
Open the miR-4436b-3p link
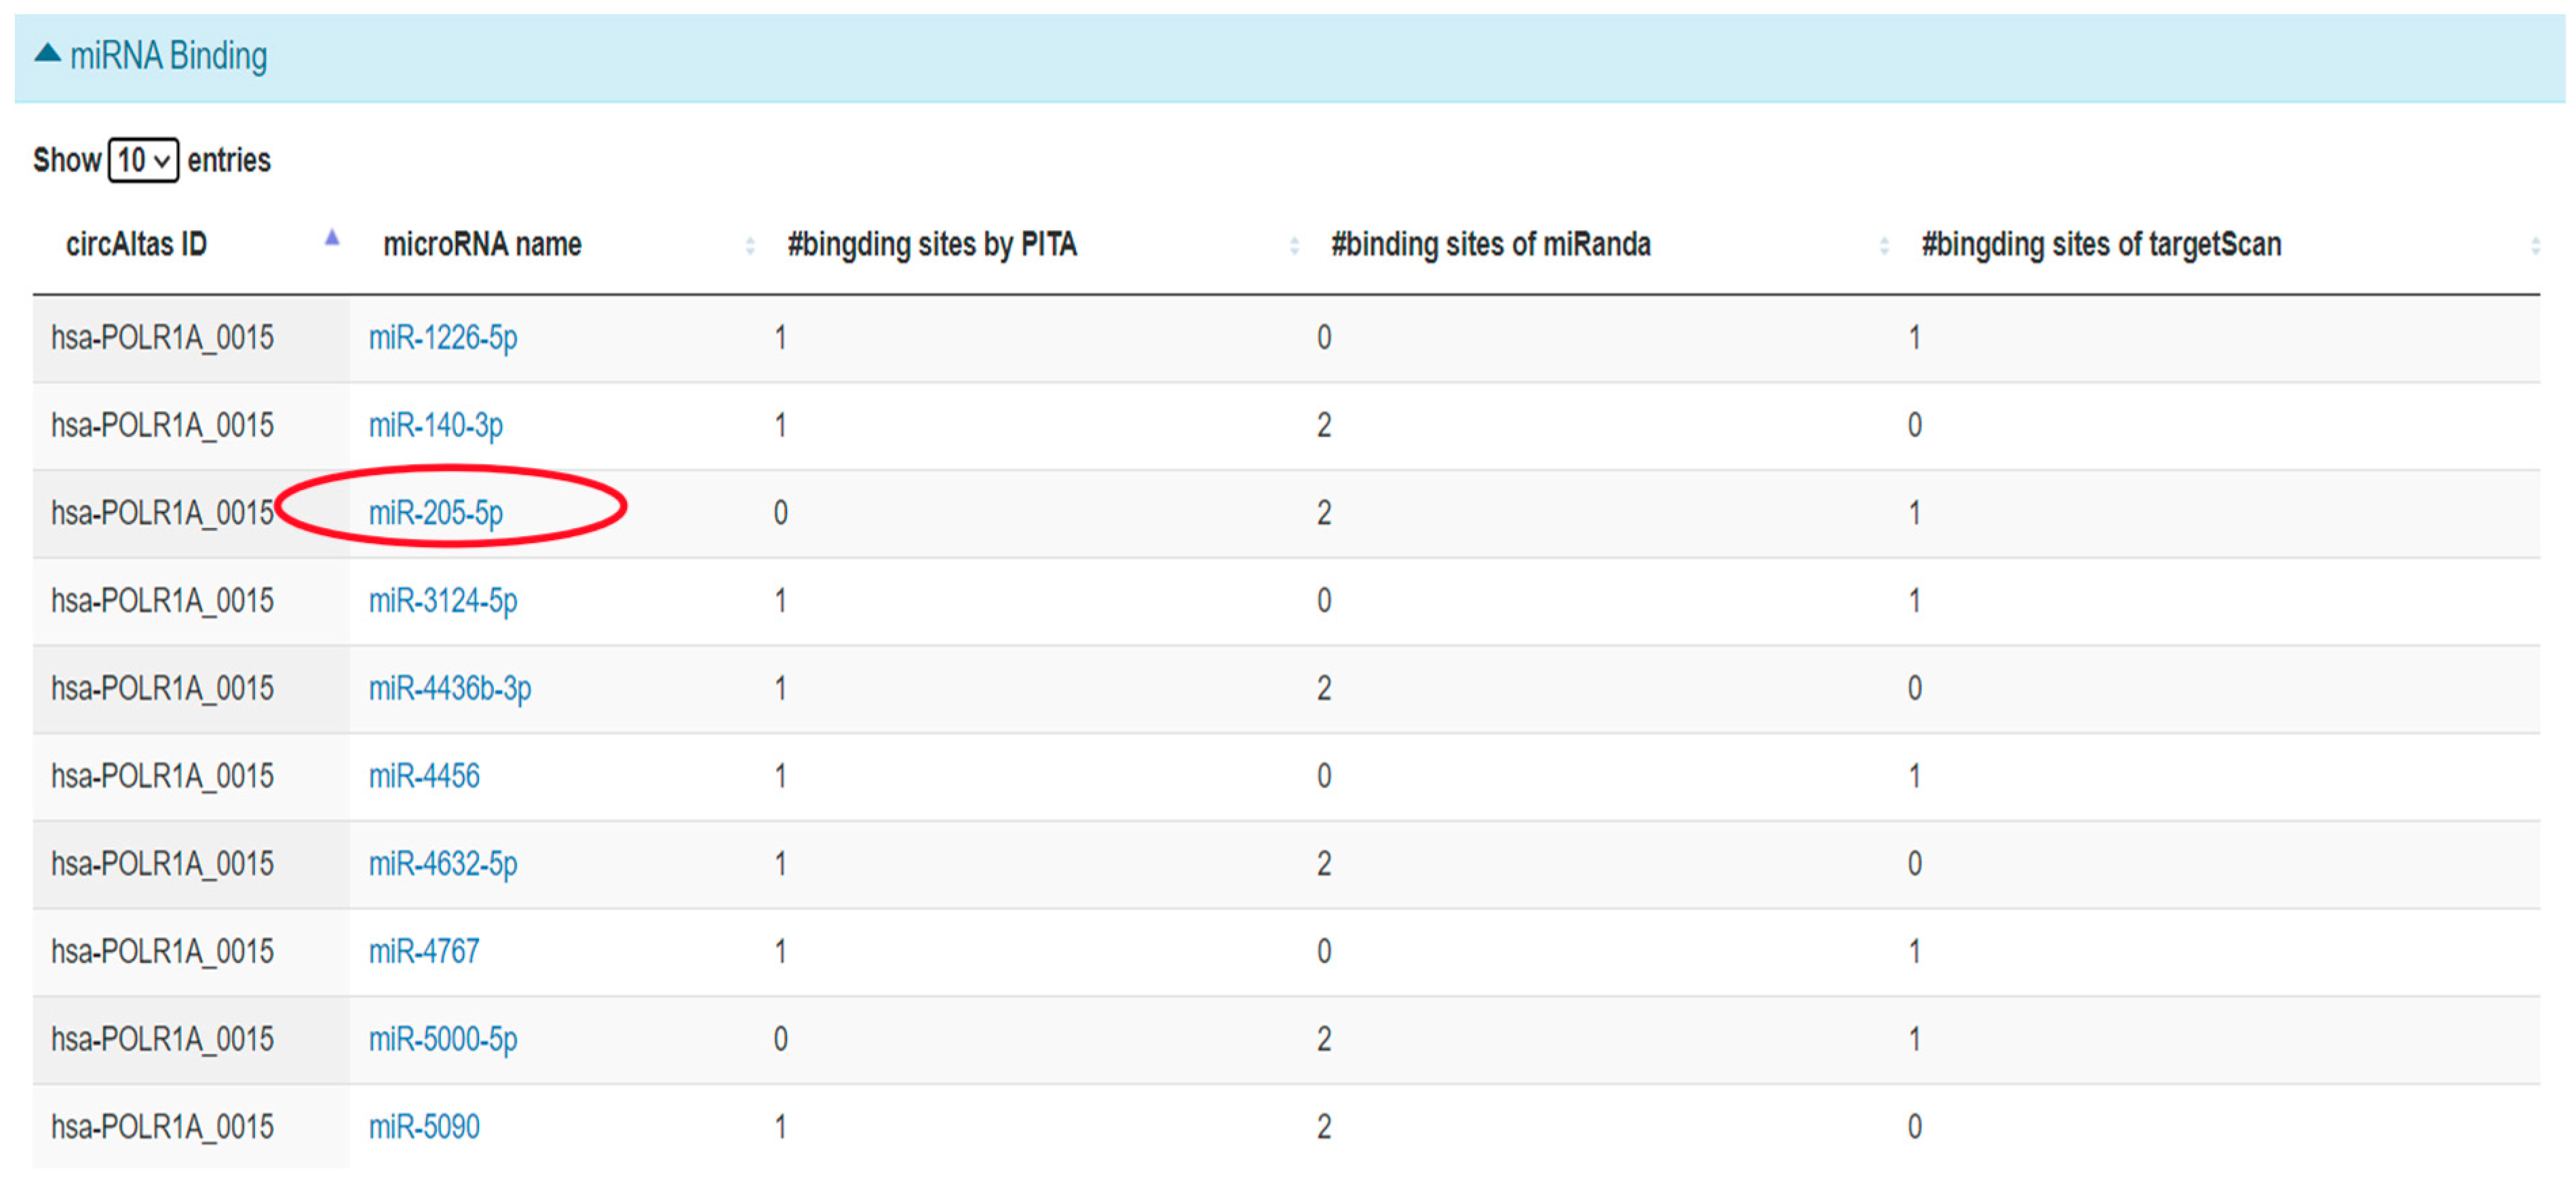coord(450,689)
